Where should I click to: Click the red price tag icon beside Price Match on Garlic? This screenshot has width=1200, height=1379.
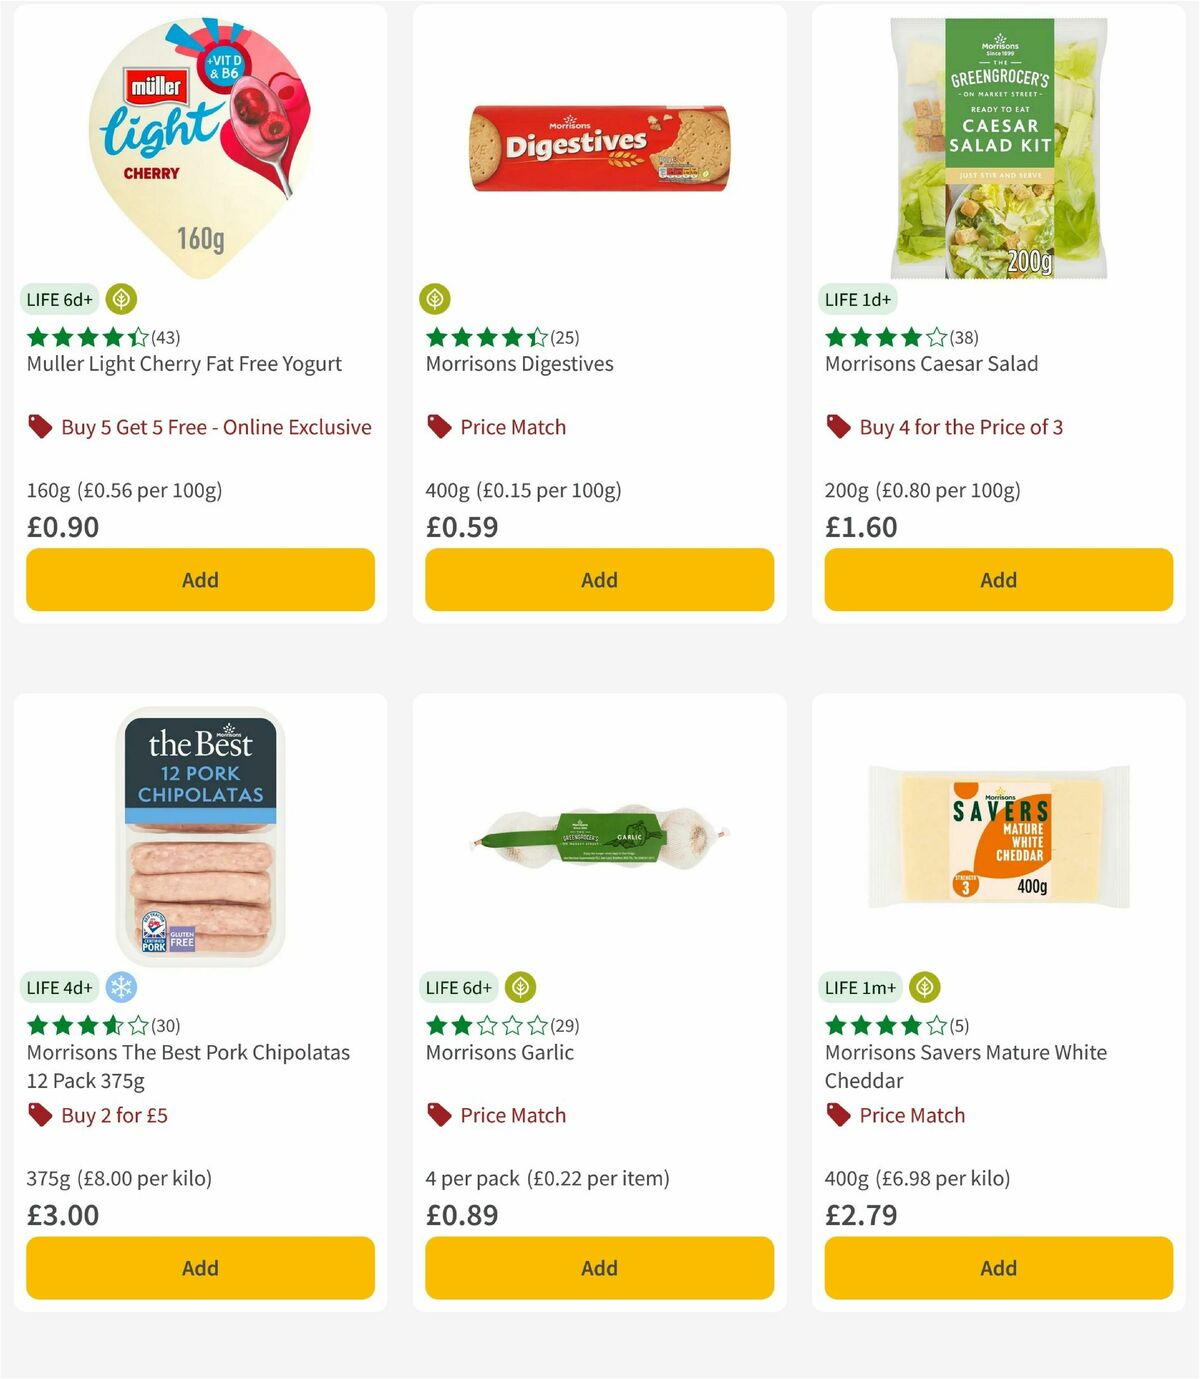[x=437, y=1114]
